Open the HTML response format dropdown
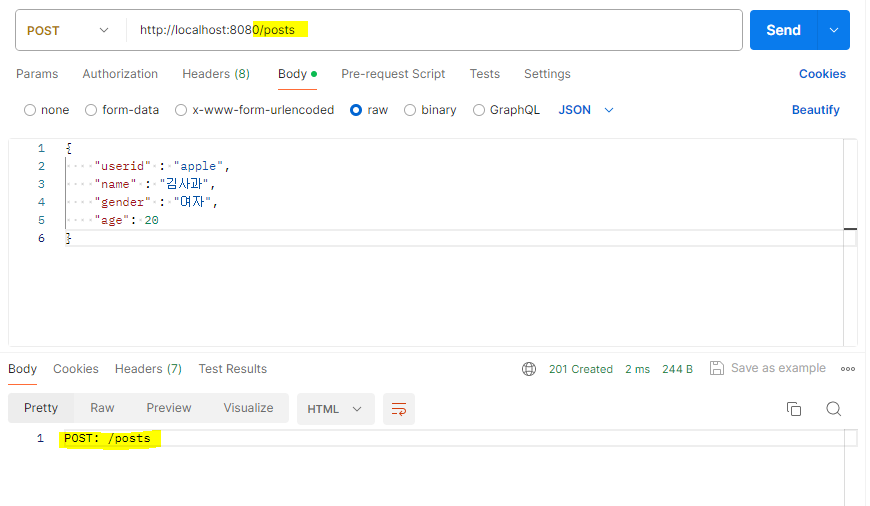This screenshot has width=870, height=506. 335,409
